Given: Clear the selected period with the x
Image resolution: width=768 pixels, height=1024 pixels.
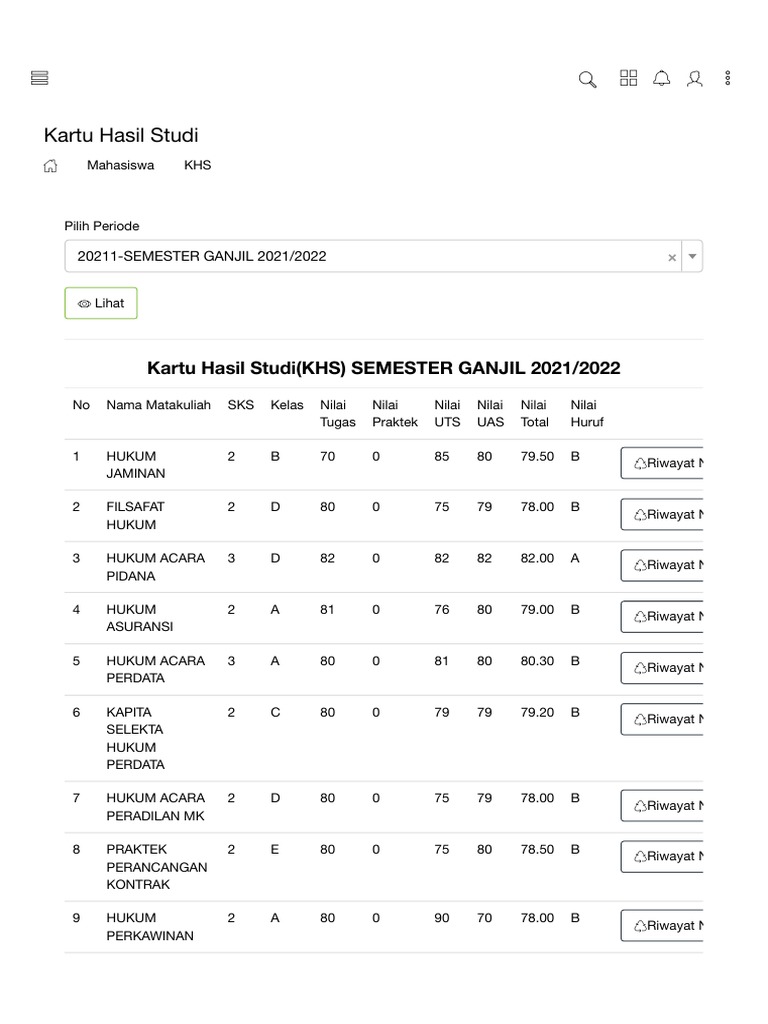Looking at the screenshot, I should tap(672, 257).
